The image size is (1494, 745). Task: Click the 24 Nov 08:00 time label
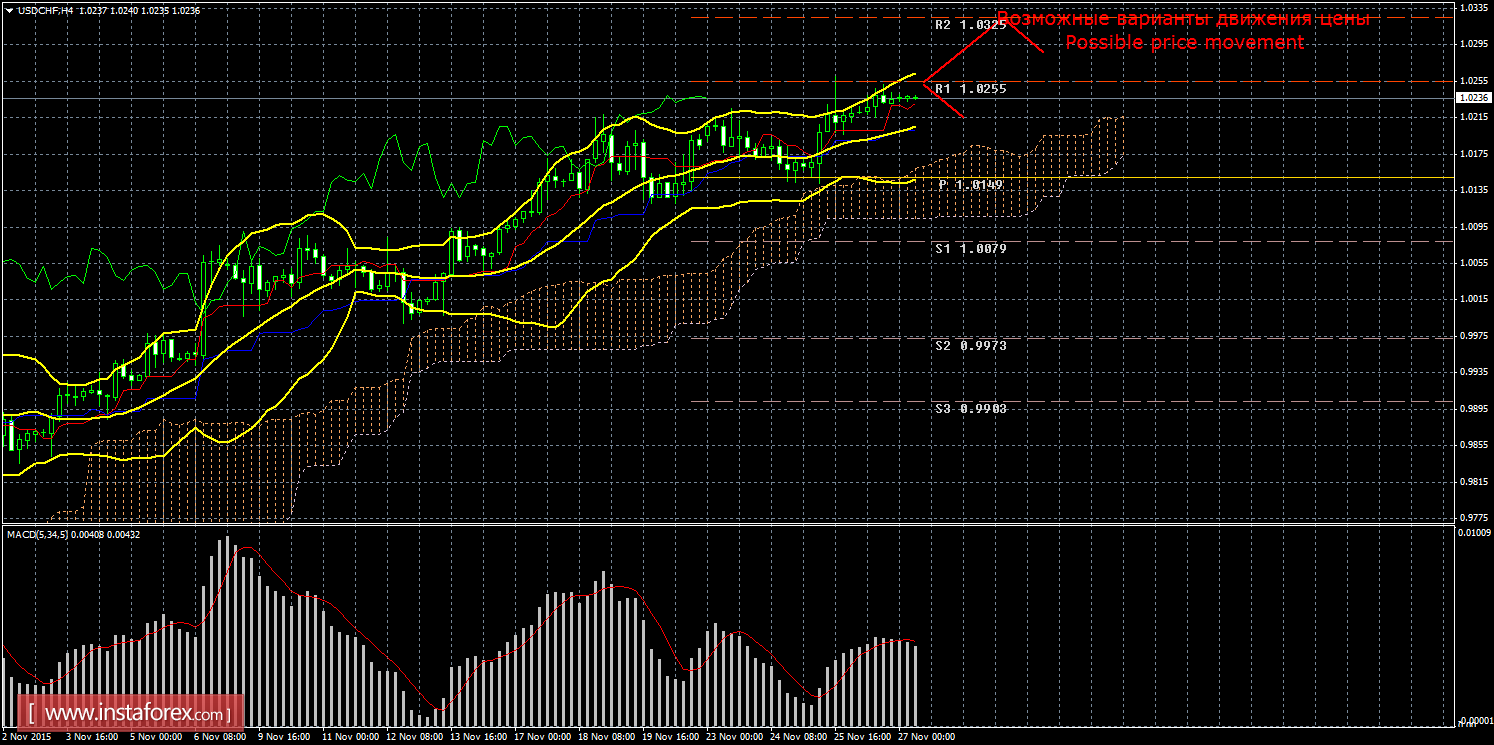tap(798, 737)
